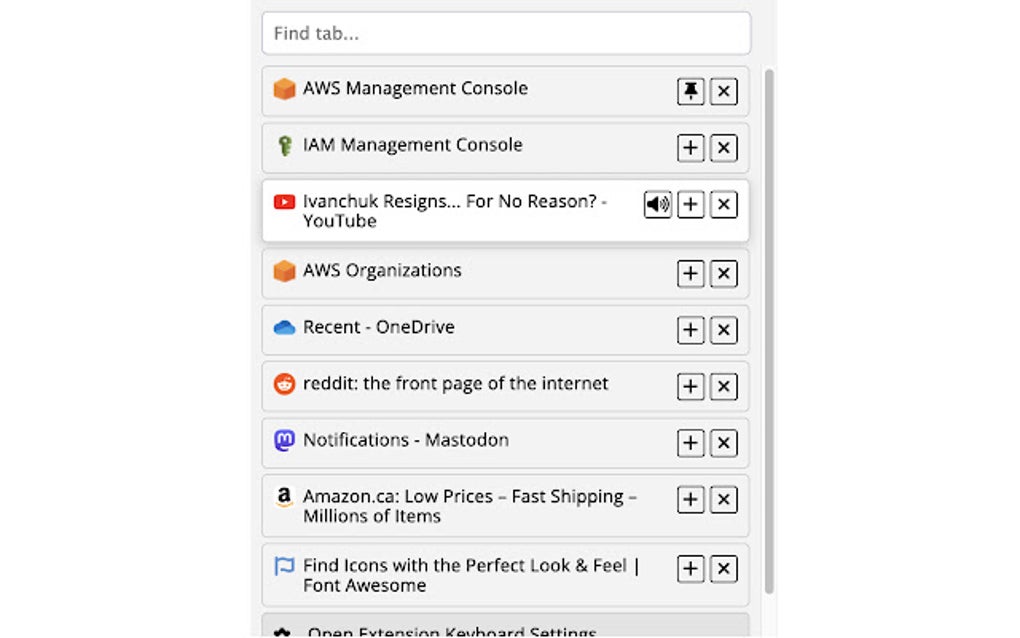
Task: Click the AWS Management Console favicon
Action: (285, 89)
